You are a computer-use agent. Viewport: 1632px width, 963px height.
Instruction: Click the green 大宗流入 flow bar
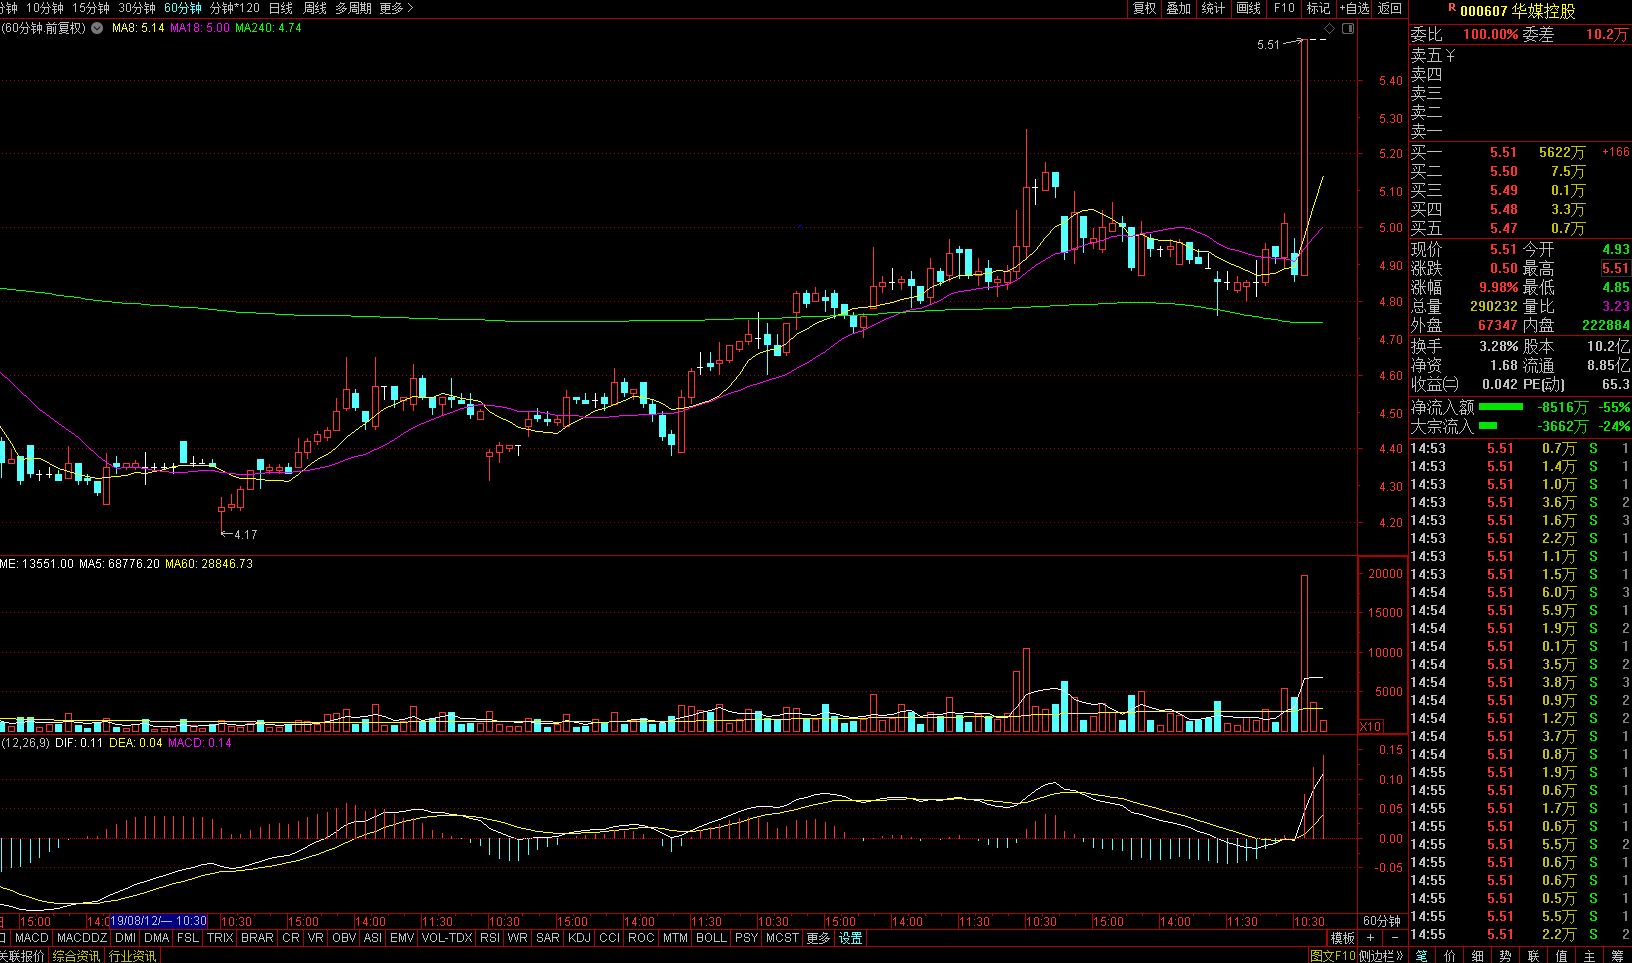coord(1488,426)
